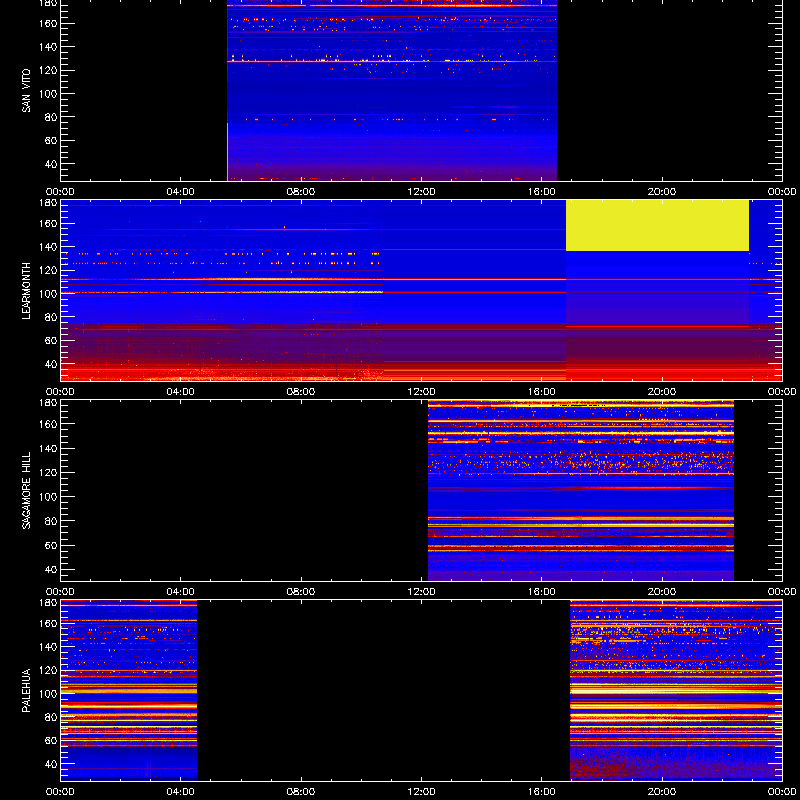This screenshot has height=800, width=800.
Task: Click the 120 tick label on Learmonth axis
Action: [x=47, y=270]
